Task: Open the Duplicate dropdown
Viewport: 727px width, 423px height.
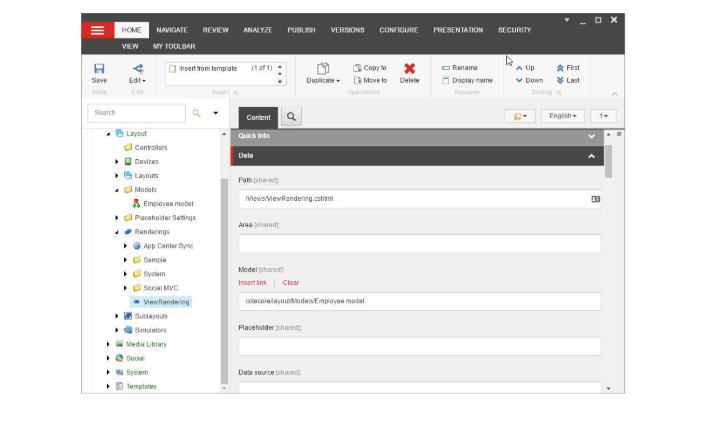Action: click(x=338, y=81)
